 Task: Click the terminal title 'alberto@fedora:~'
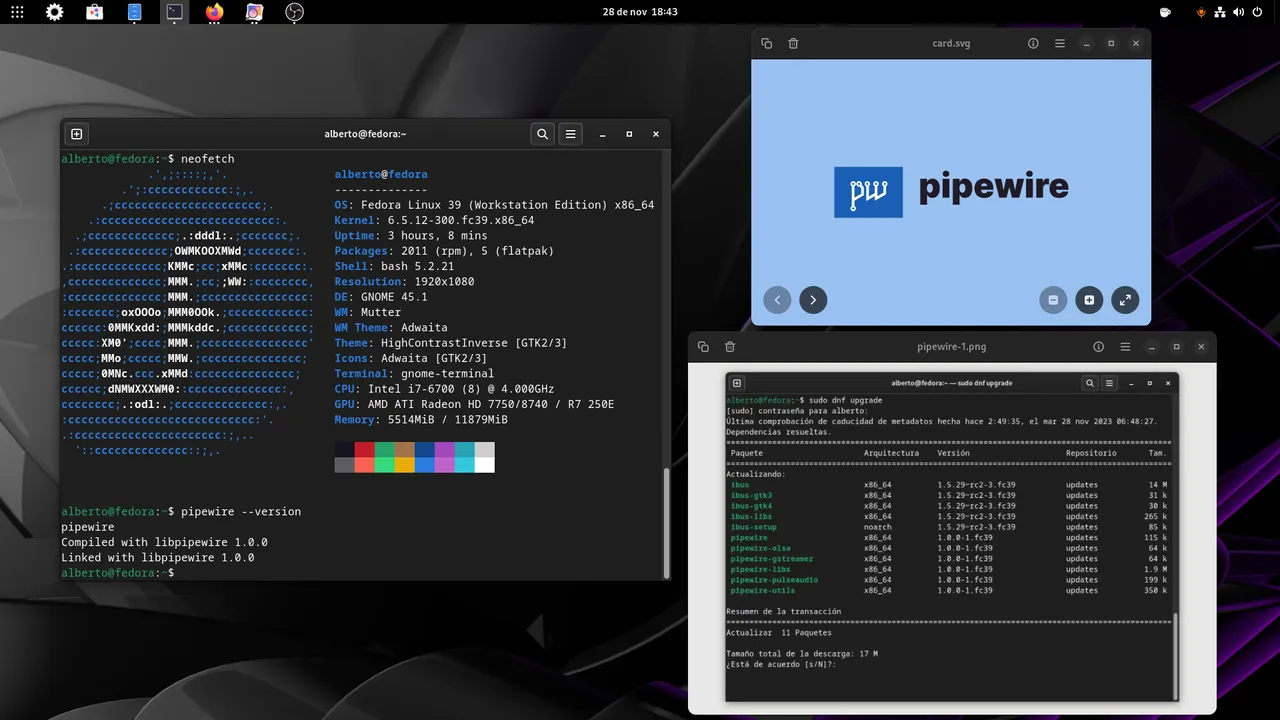[x=365, y=134]
